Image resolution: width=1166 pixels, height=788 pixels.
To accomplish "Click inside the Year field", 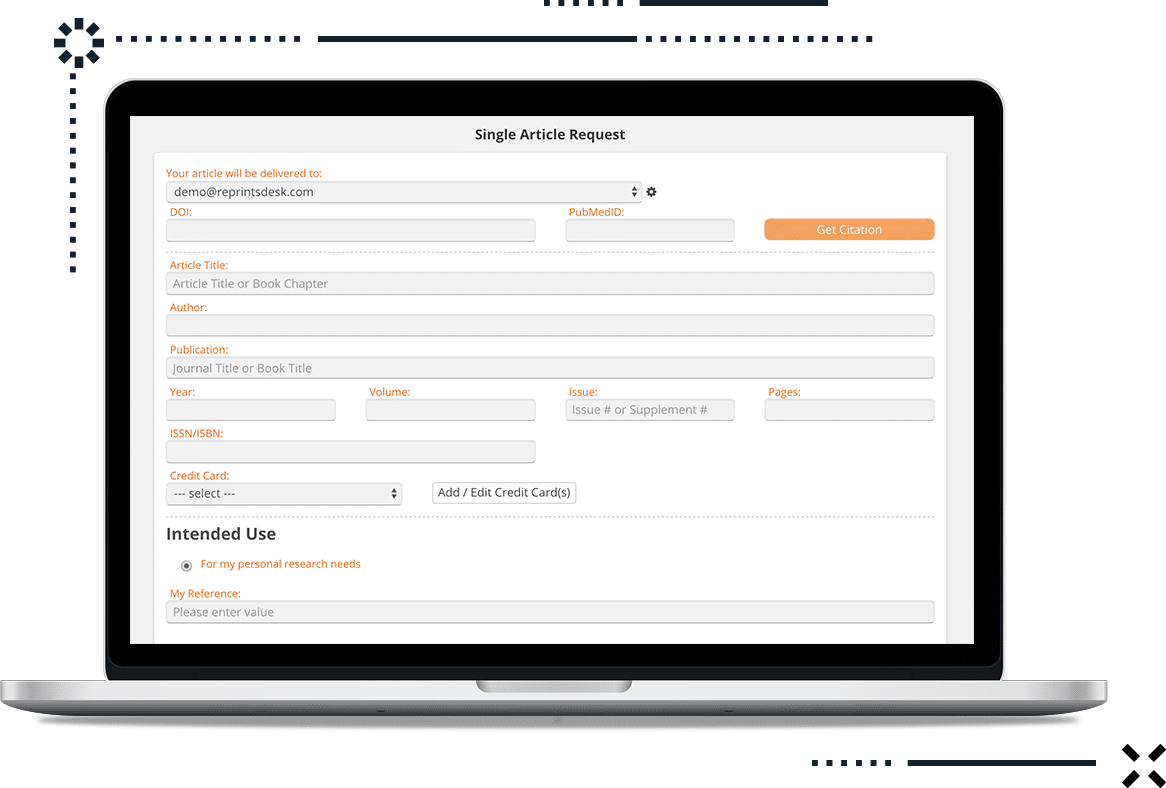I will pyautogui.click(x=250, y=409).
